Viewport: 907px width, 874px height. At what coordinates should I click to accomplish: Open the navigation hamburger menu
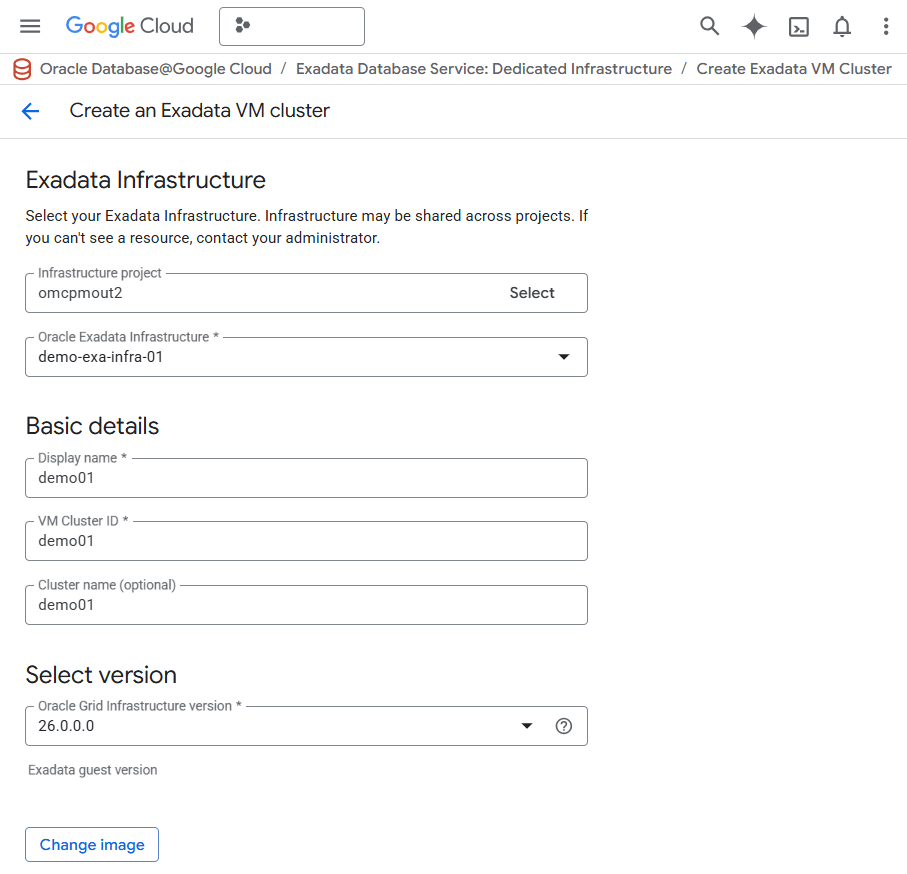(x=29, y=26)
